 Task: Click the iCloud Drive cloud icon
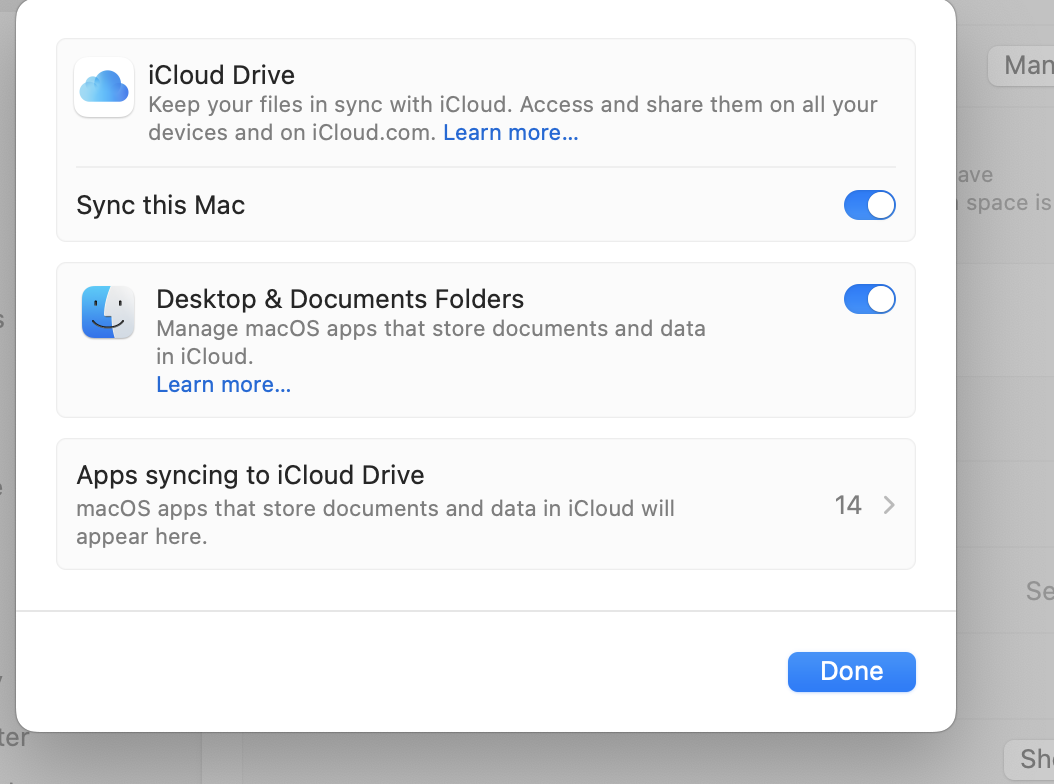click(x=103, y=88)
